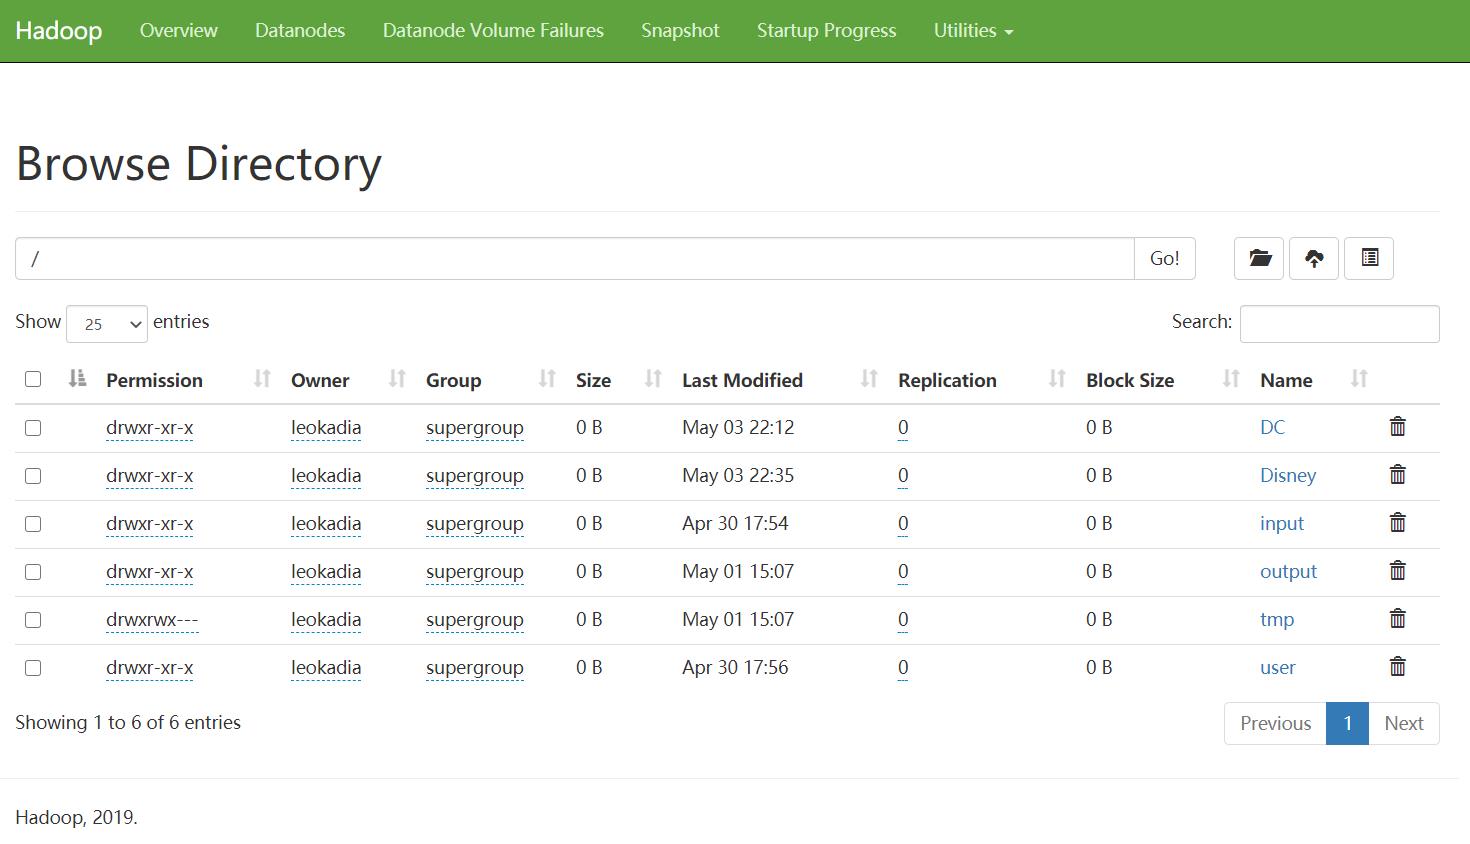Viewport: 1470px width, 844px height.
Task: Click the Last Modified value Apr 30 17:56
Action: [735, 667]
